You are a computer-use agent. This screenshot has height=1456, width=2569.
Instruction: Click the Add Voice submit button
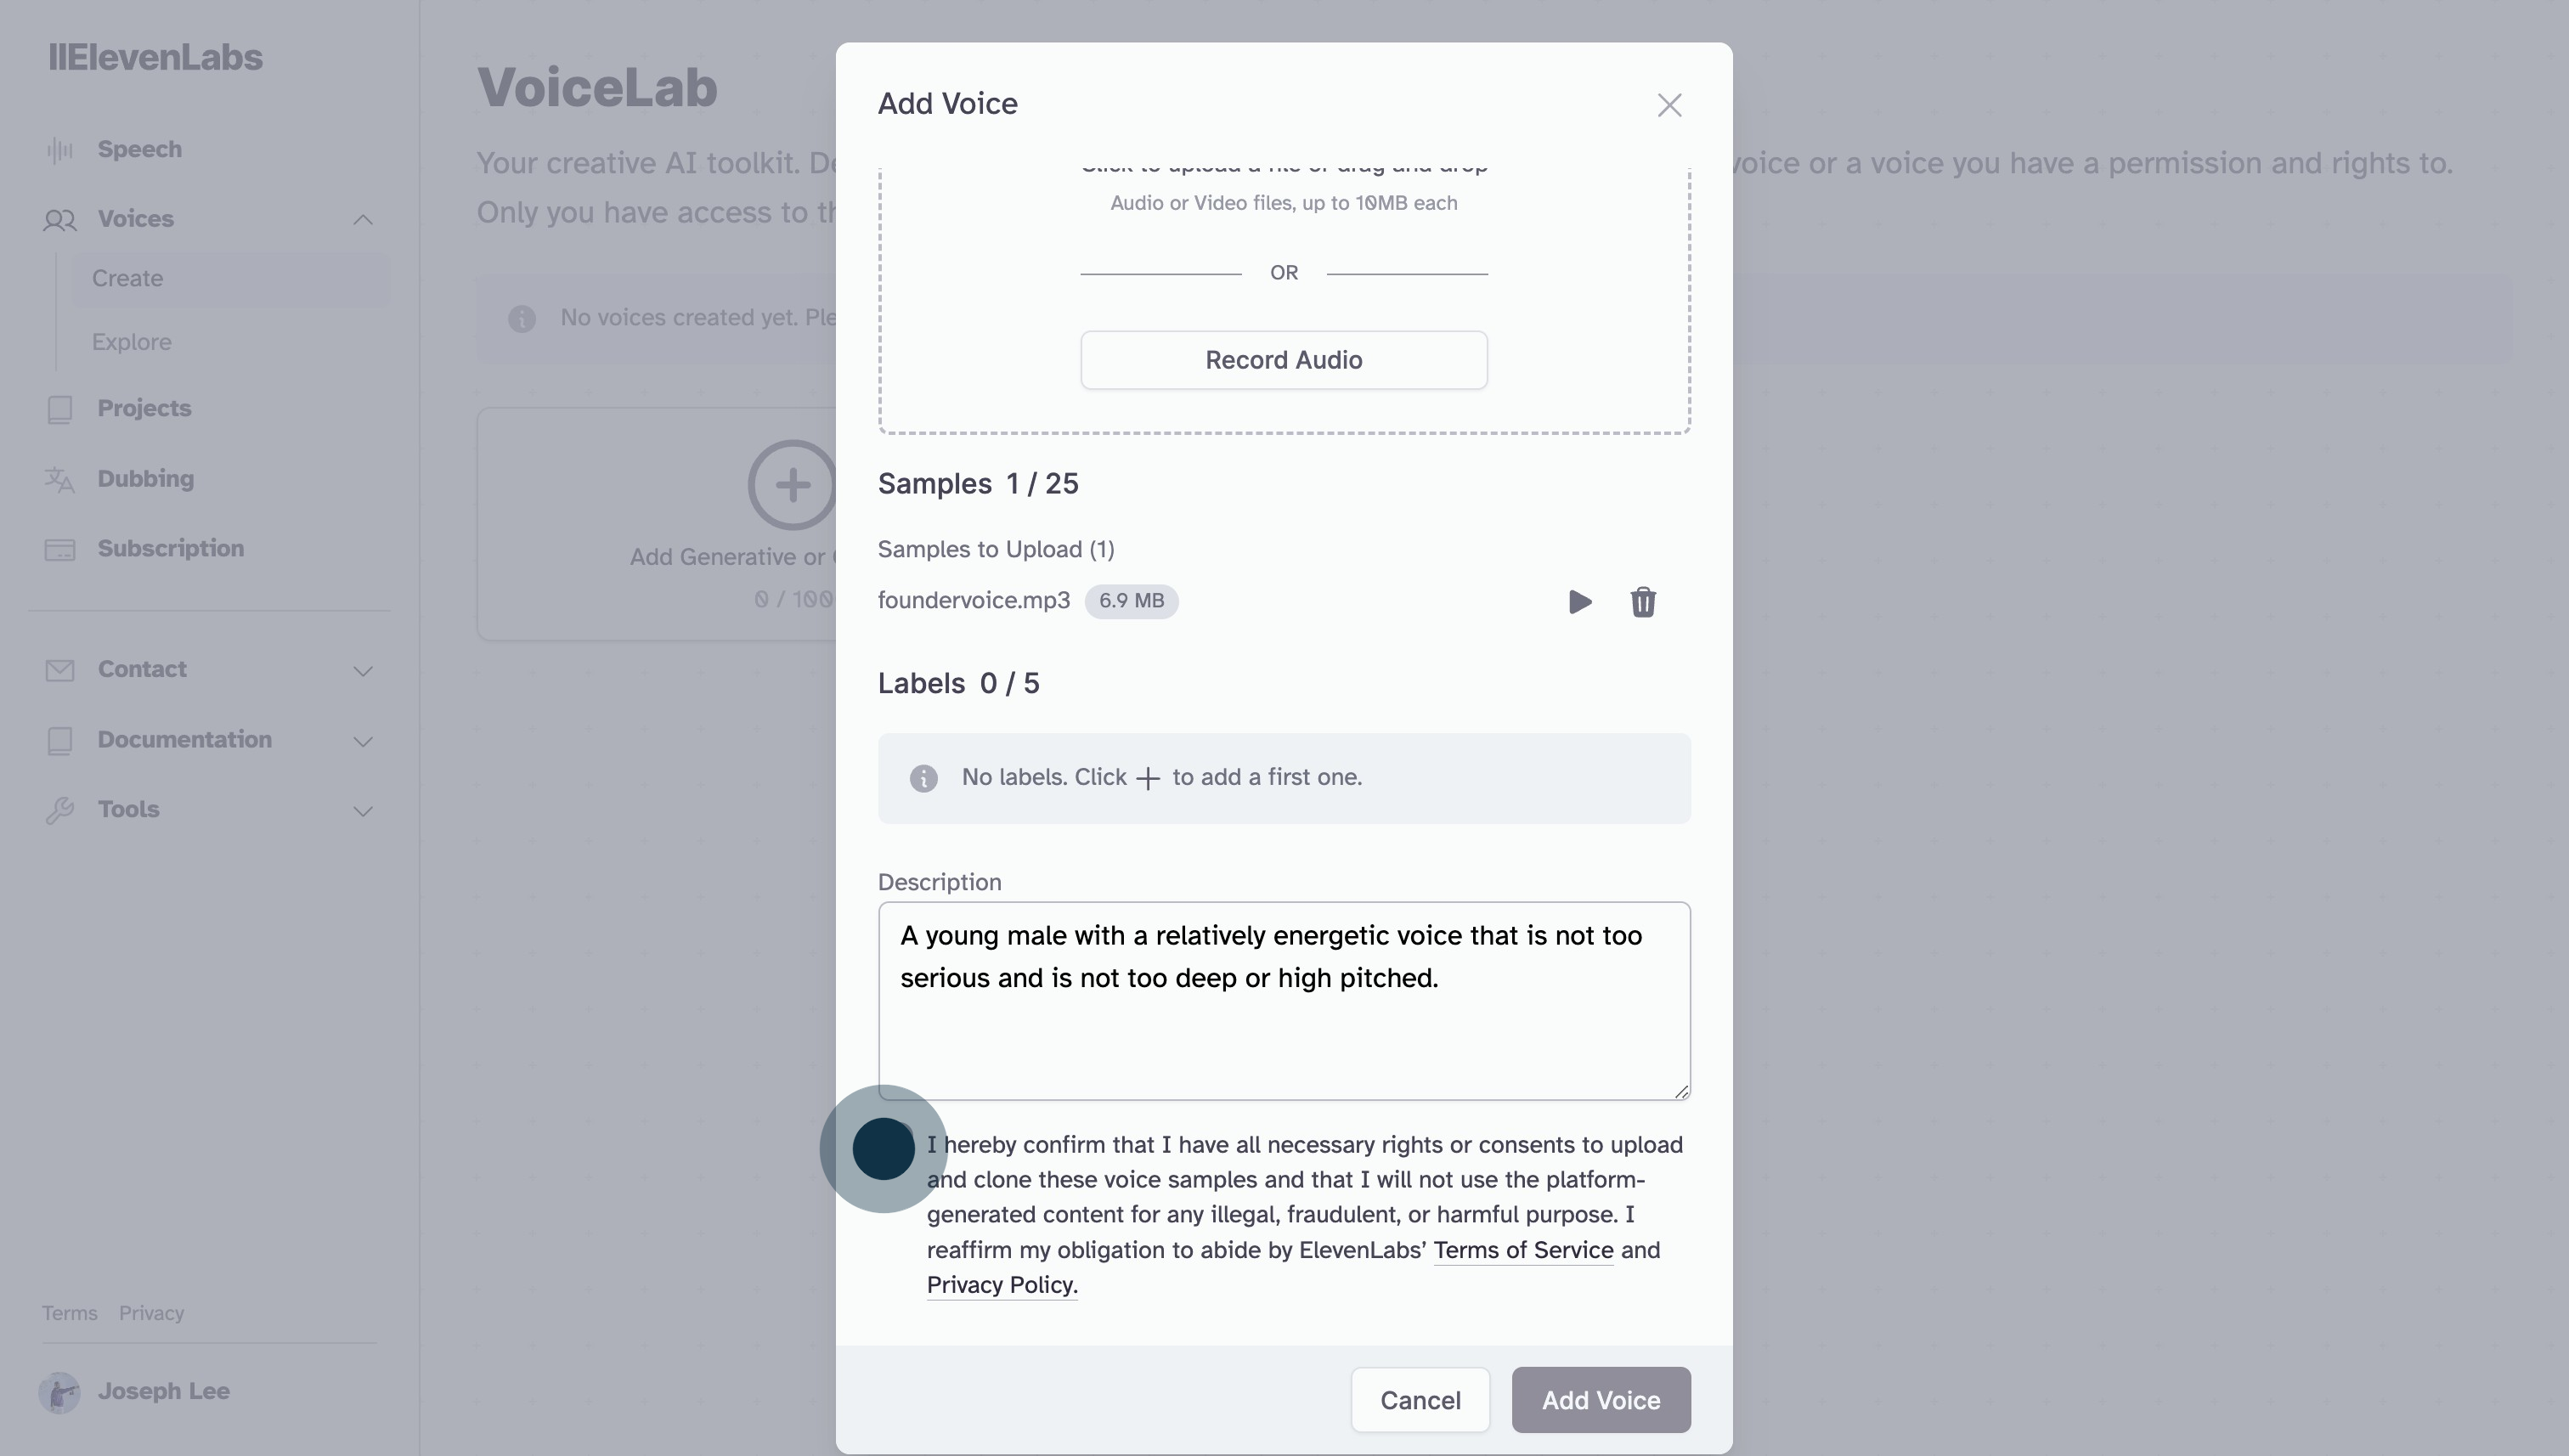1600,1400
